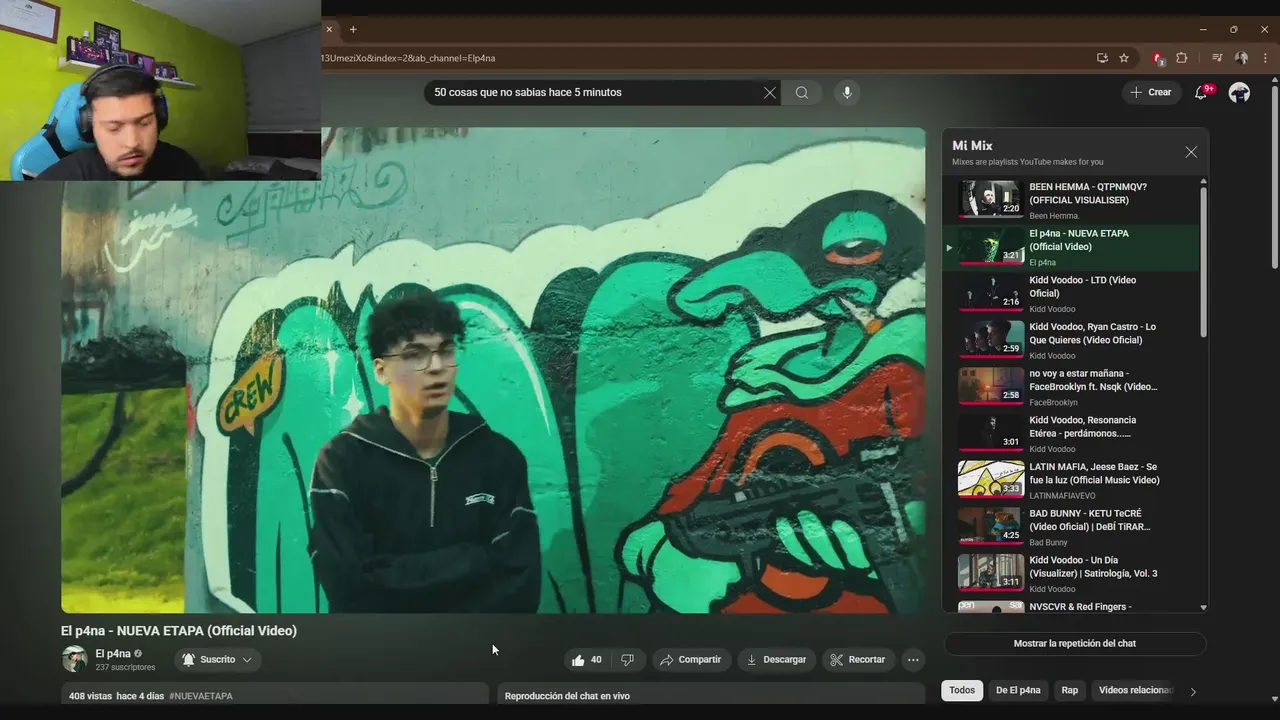Click the Descargar download button
The width and height of the screenshot is (1280, 720).
click(x=776, y=659)
